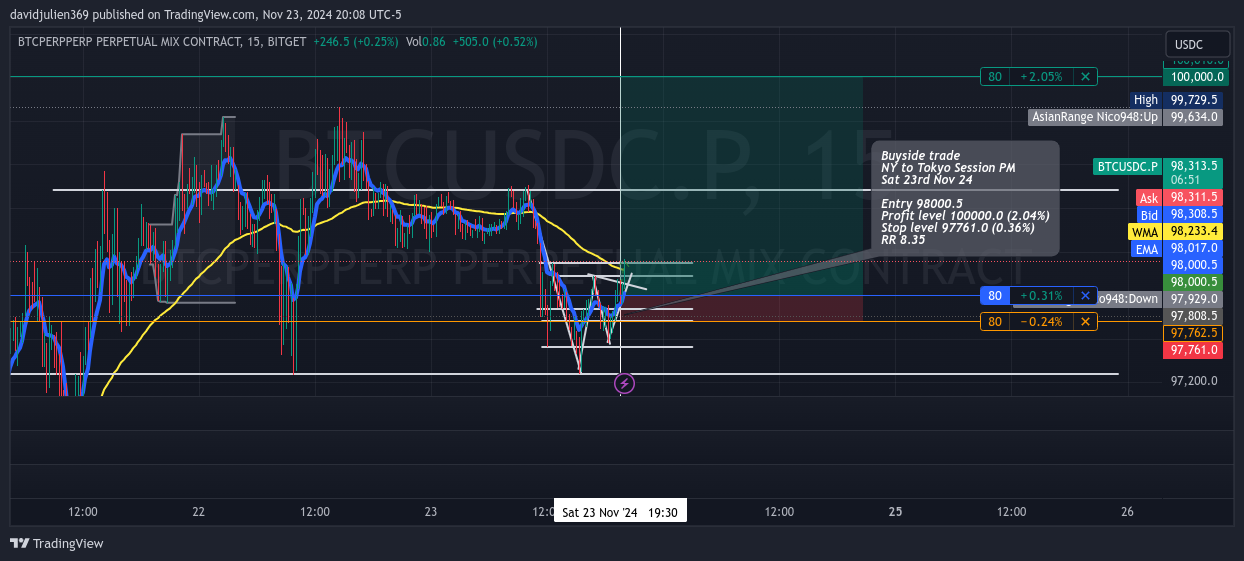Click the TradingView logo
Image resolution: width=1244 pixels, height=561 pixels.
(57, 543)
